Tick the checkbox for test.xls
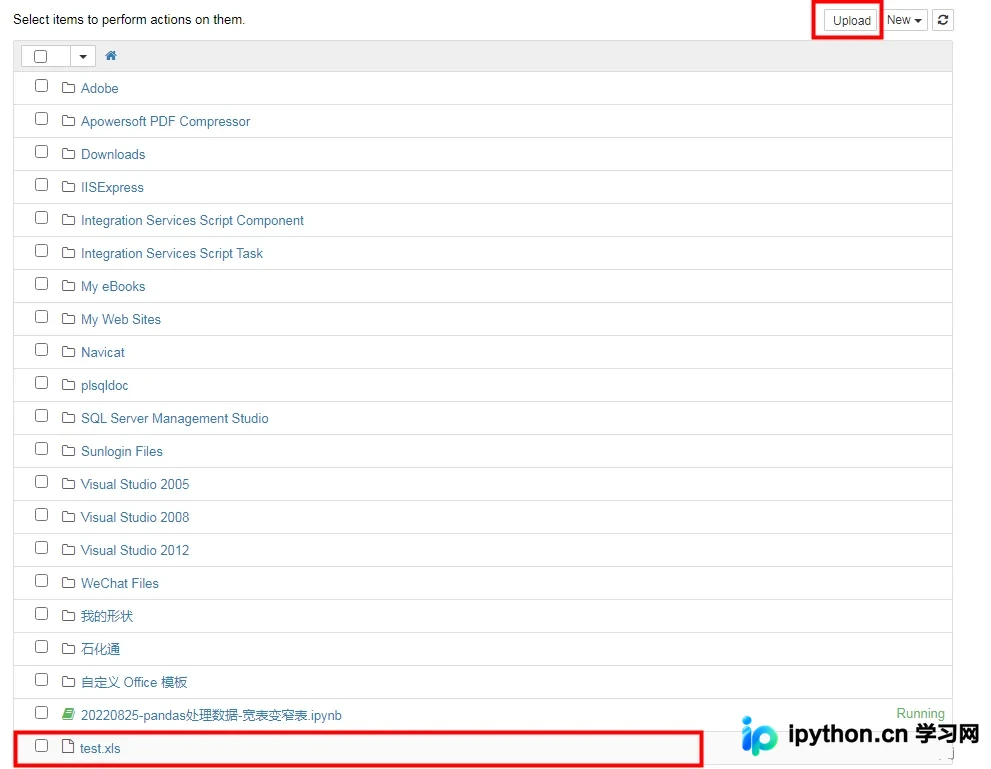The height and width of the screenshot is (769, 991). 42,746
